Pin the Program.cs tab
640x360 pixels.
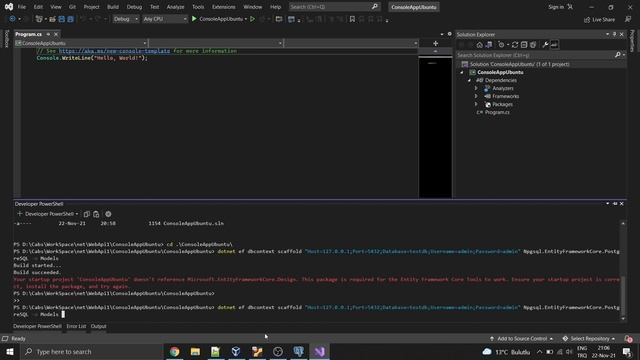click(x=48, y=34)
